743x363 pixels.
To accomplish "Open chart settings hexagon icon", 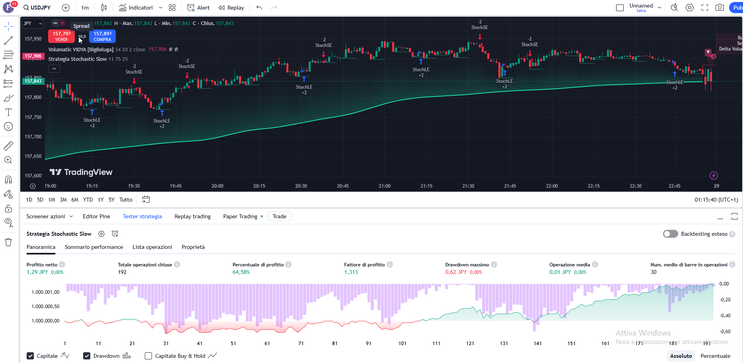I will point(689,8).
